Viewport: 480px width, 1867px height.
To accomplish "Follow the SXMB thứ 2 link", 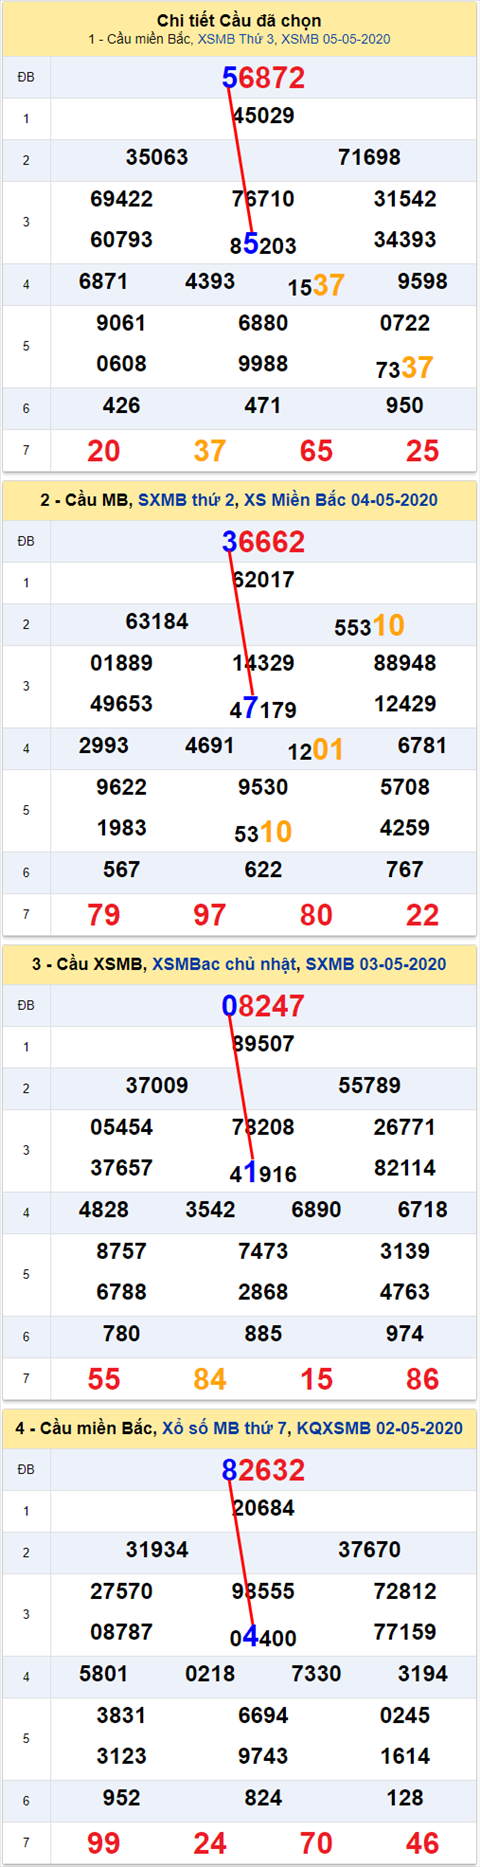I will (185, 500).
